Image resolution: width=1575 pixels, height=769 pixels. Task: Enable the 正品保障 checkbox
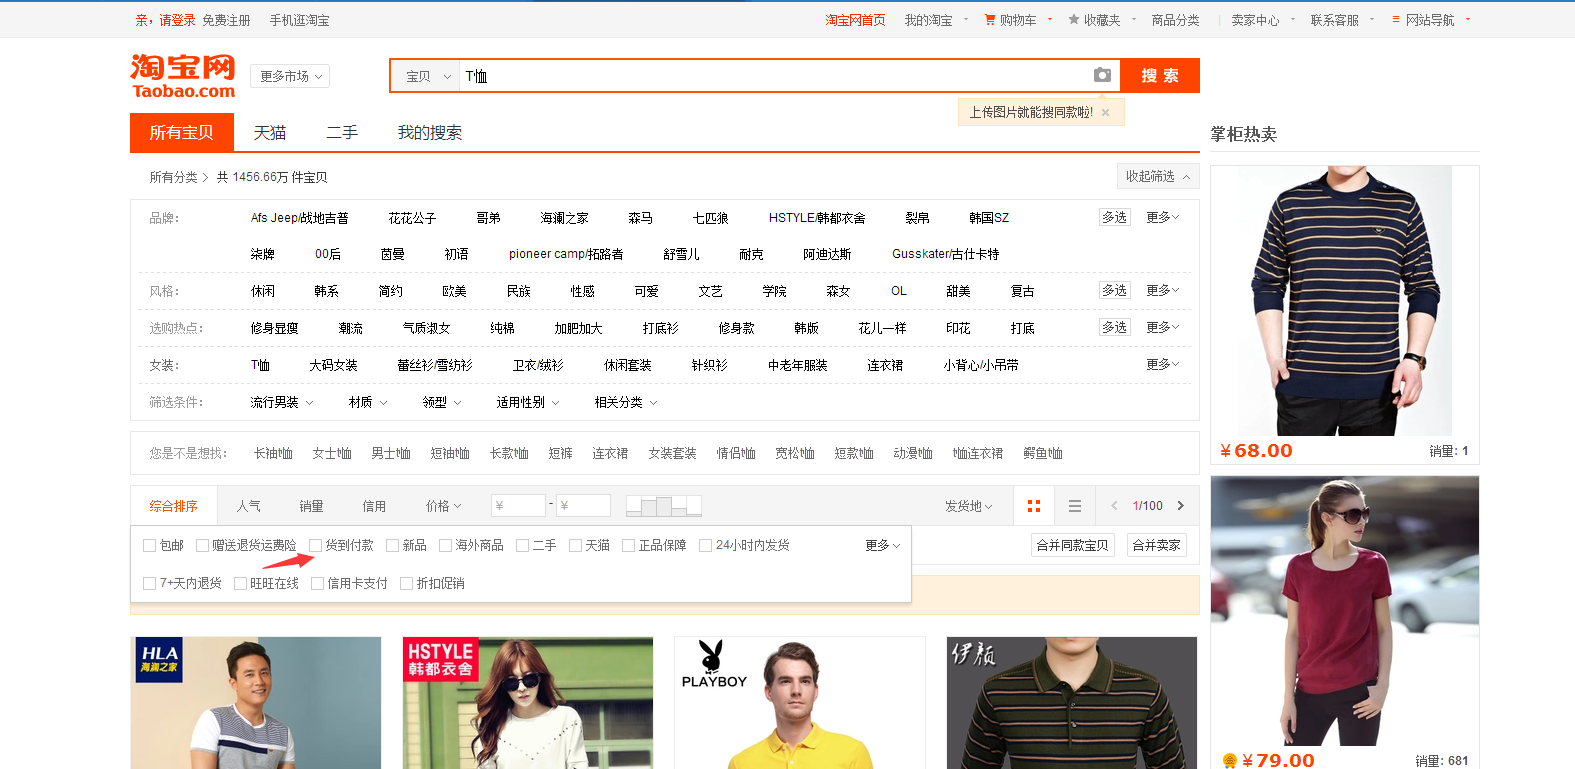click(628, 545)
